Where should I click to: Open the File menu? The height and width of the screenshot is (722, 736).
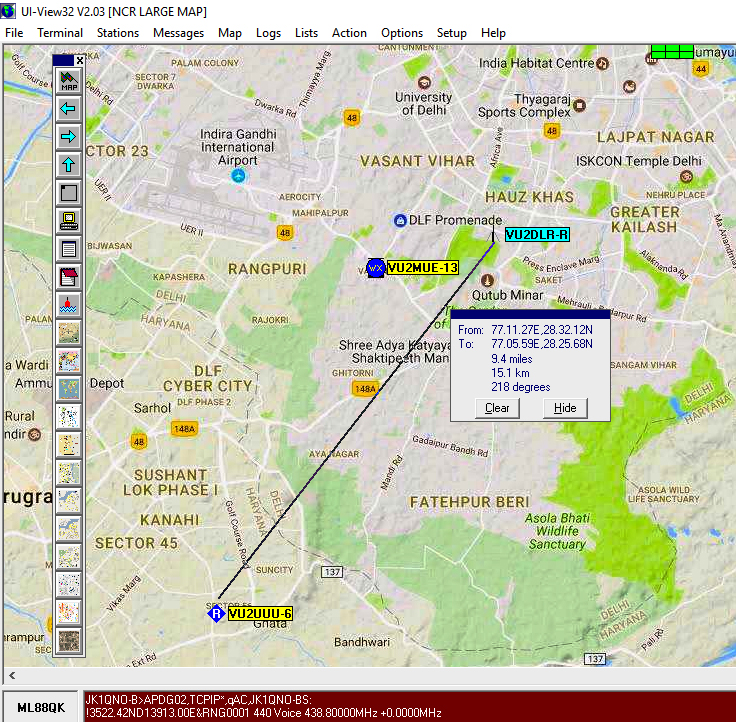pyautogui.click(x=14, y=33)
